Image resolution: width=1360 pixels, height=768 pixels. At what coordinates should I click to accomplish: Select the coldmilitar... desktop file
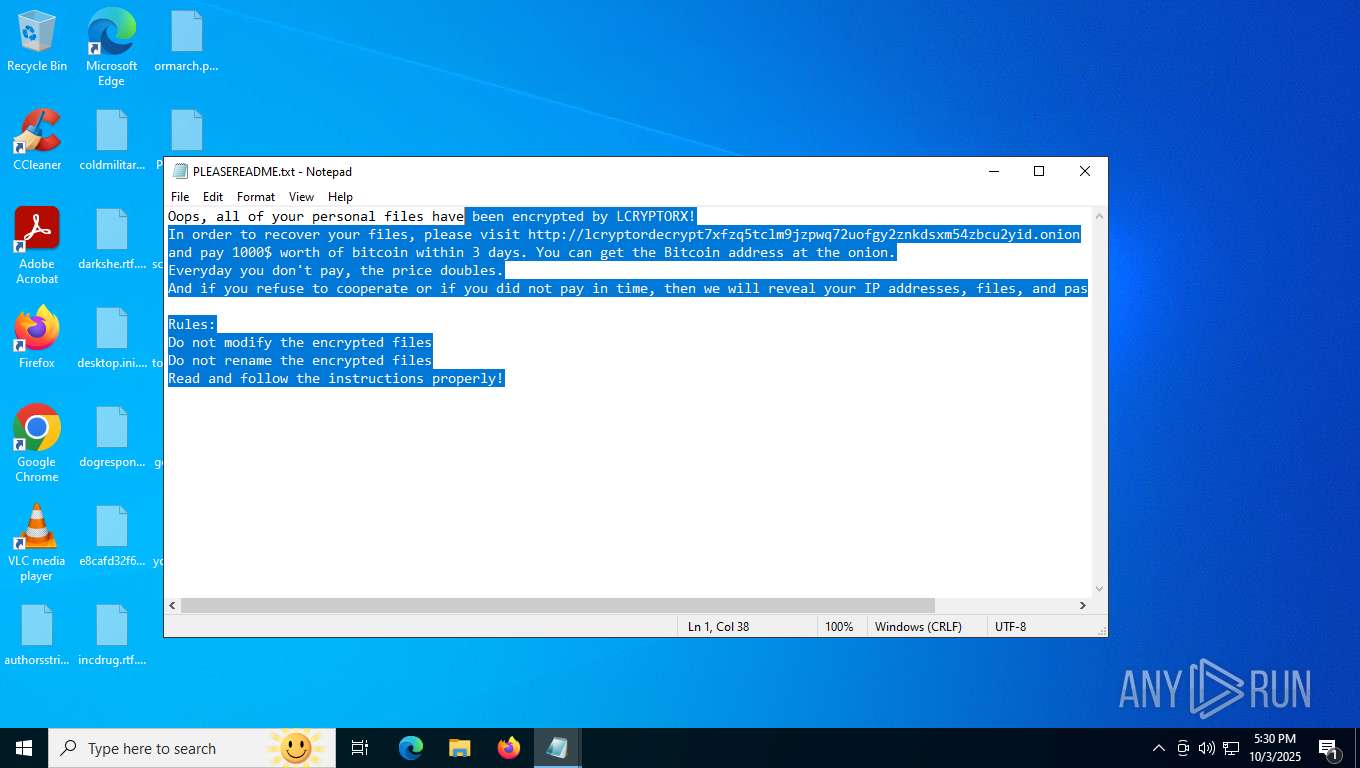pos(112,140)
